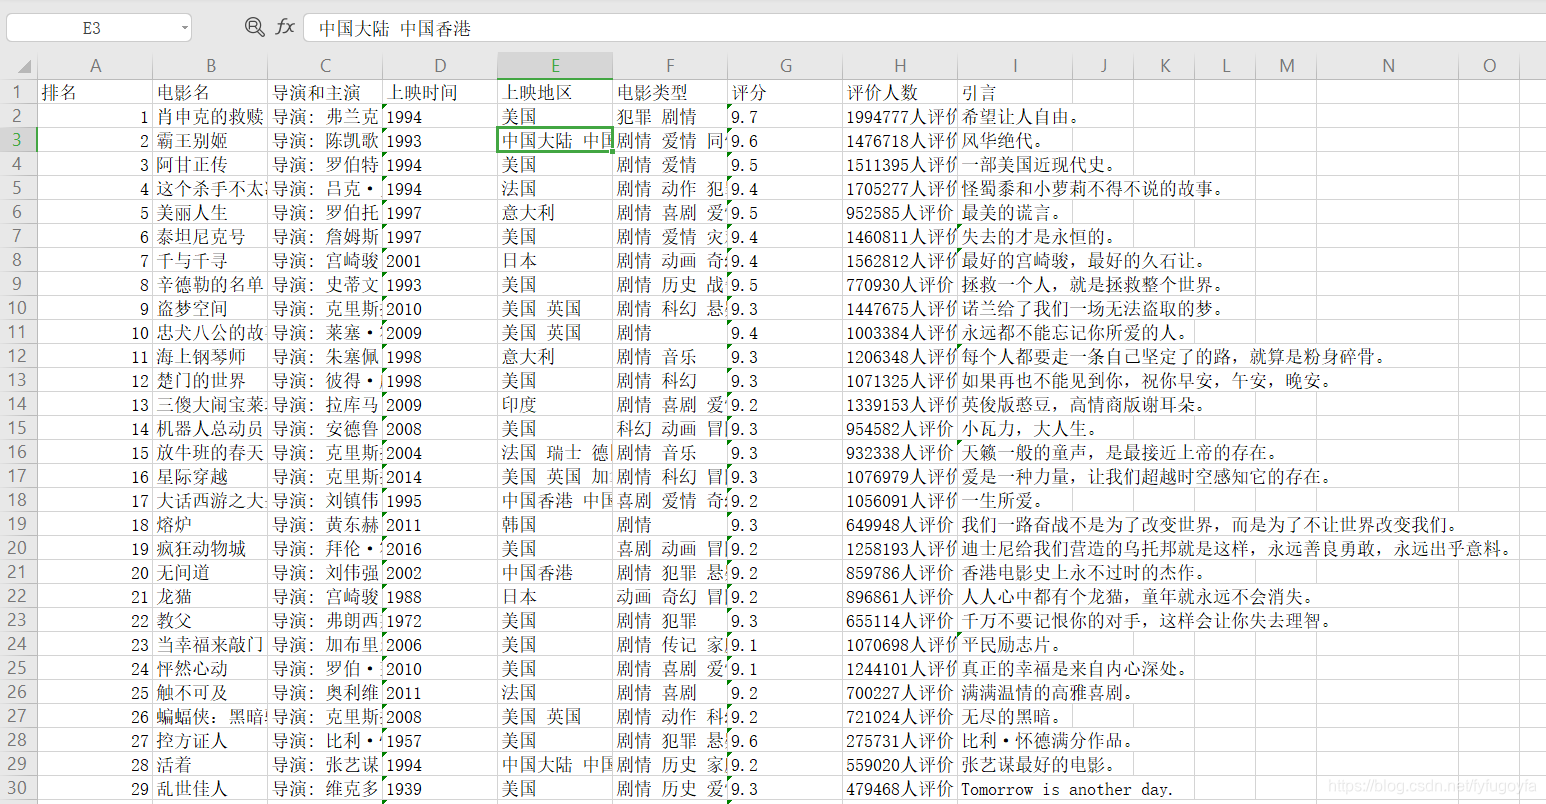Viewport: 1546px width, 804px height.
Task: Select column O header
Action: (1489, 66)
